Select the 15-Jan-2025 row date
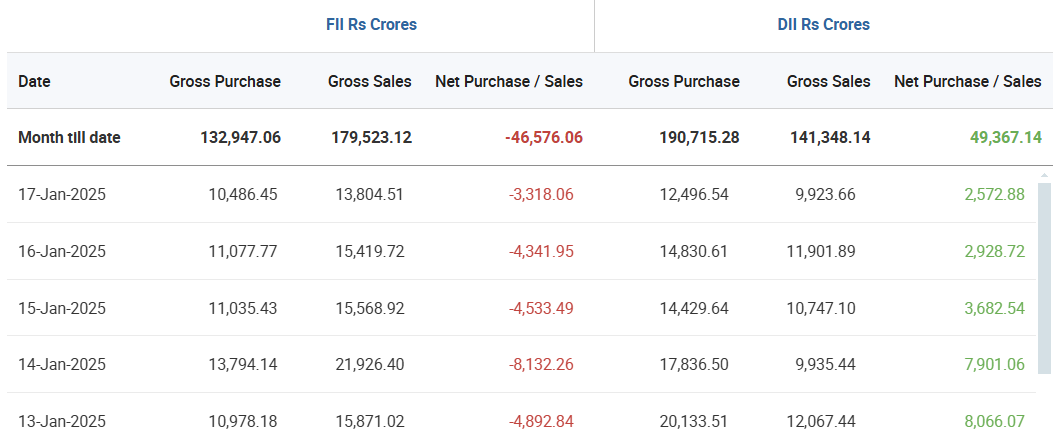Screen dimensions: 1055x444 coord(62,308)
